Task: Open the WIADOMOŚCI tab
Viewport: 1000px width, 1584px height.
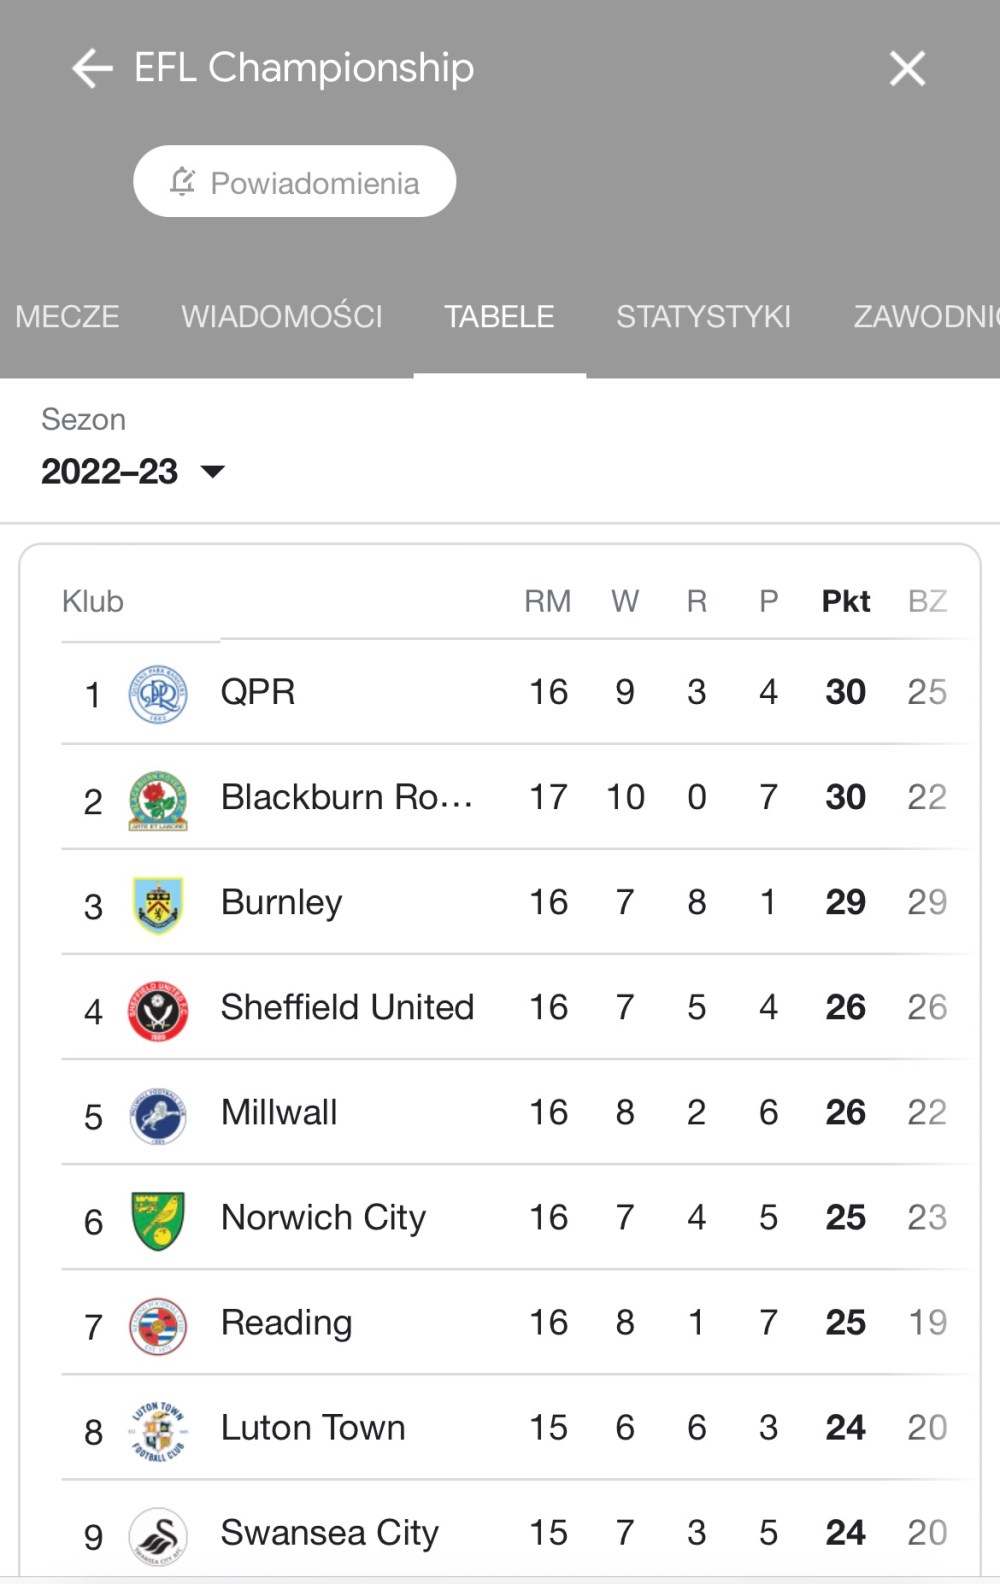Action: coord(282,317)
